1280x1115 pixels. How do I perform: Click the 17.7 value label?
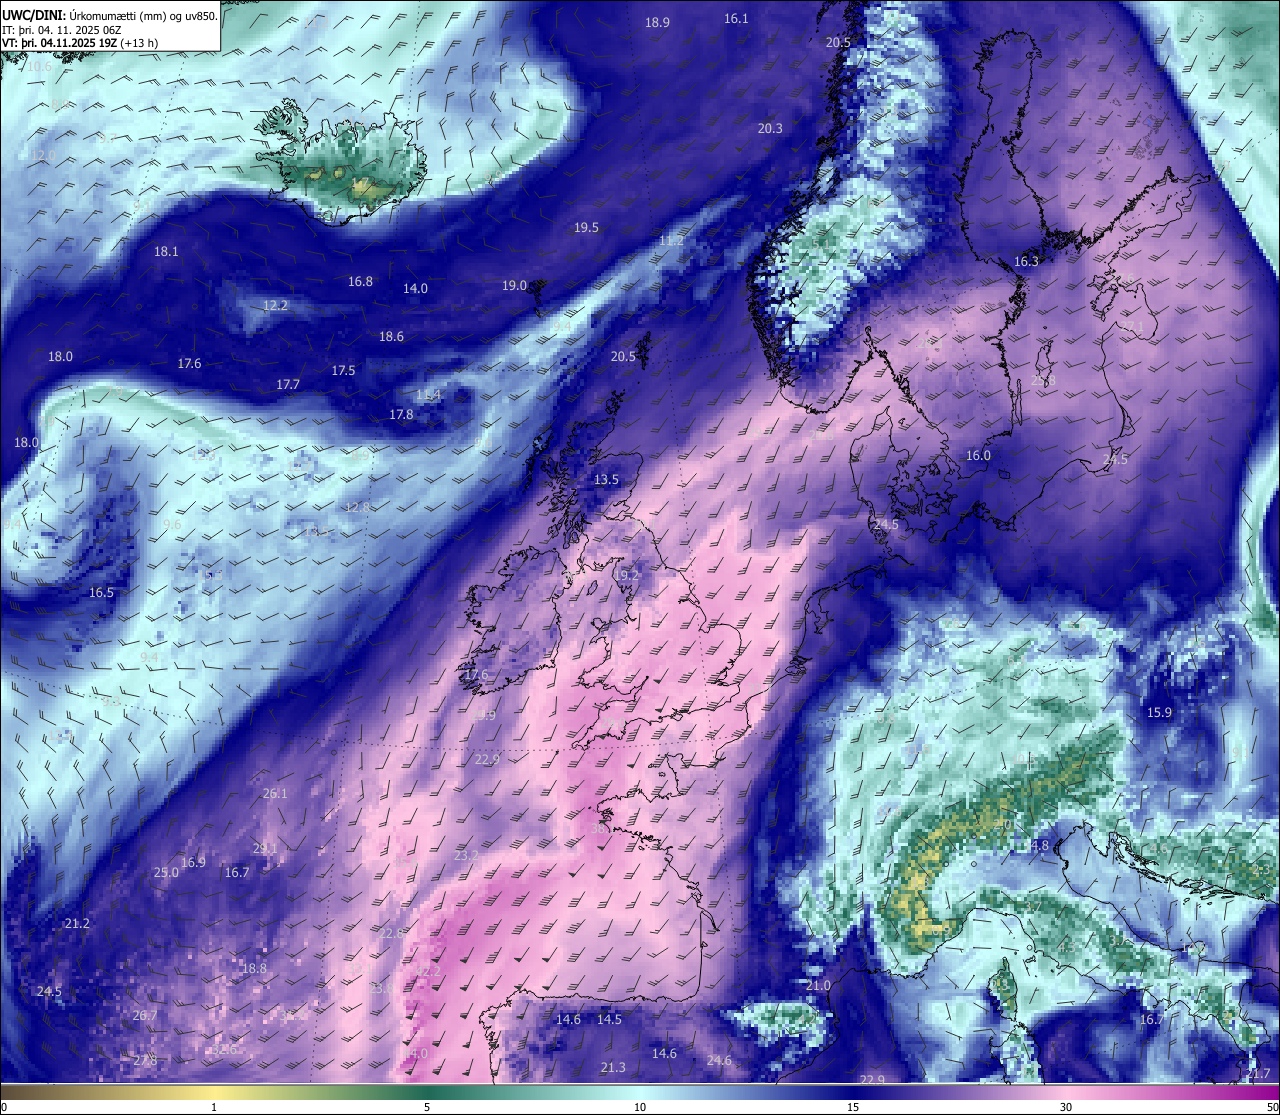pos(288,385)
